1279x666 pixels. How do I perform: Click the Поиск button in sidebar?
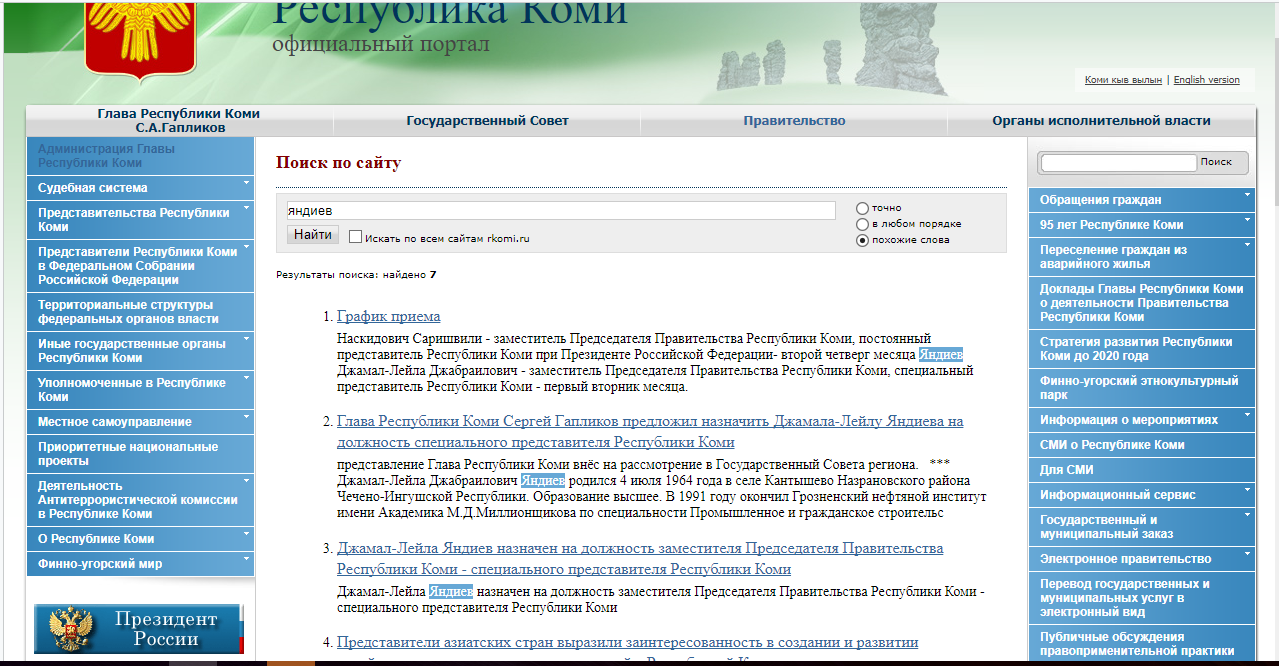click(1216, 162)
